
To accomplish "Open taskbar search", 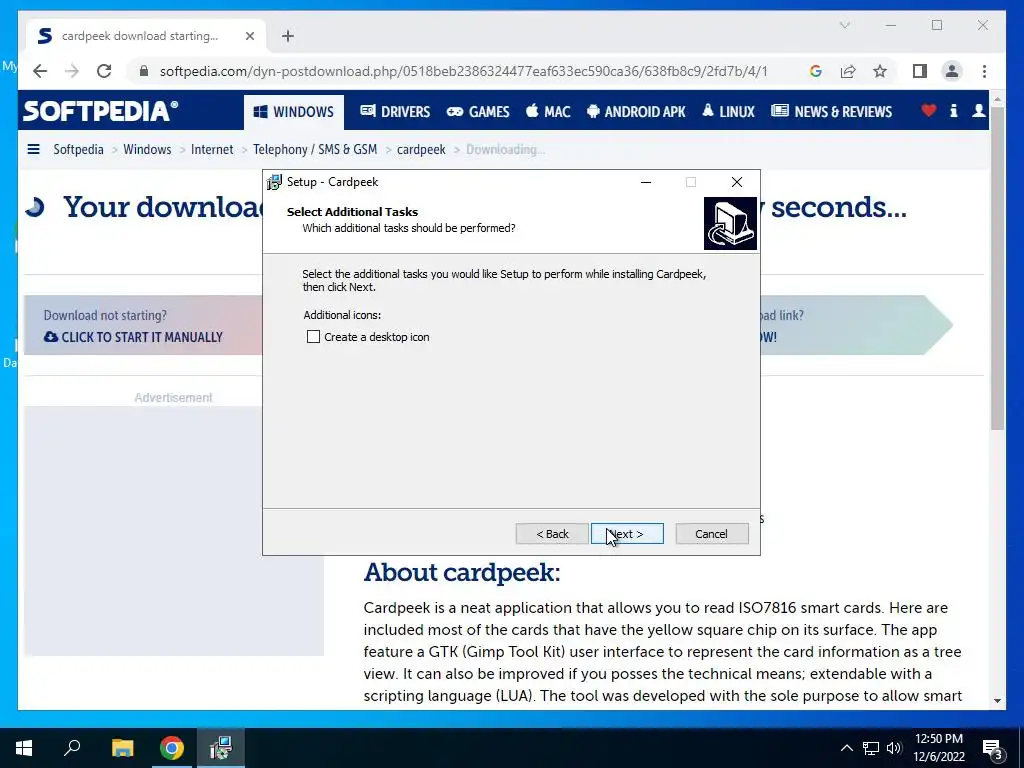I will (72, 748).
